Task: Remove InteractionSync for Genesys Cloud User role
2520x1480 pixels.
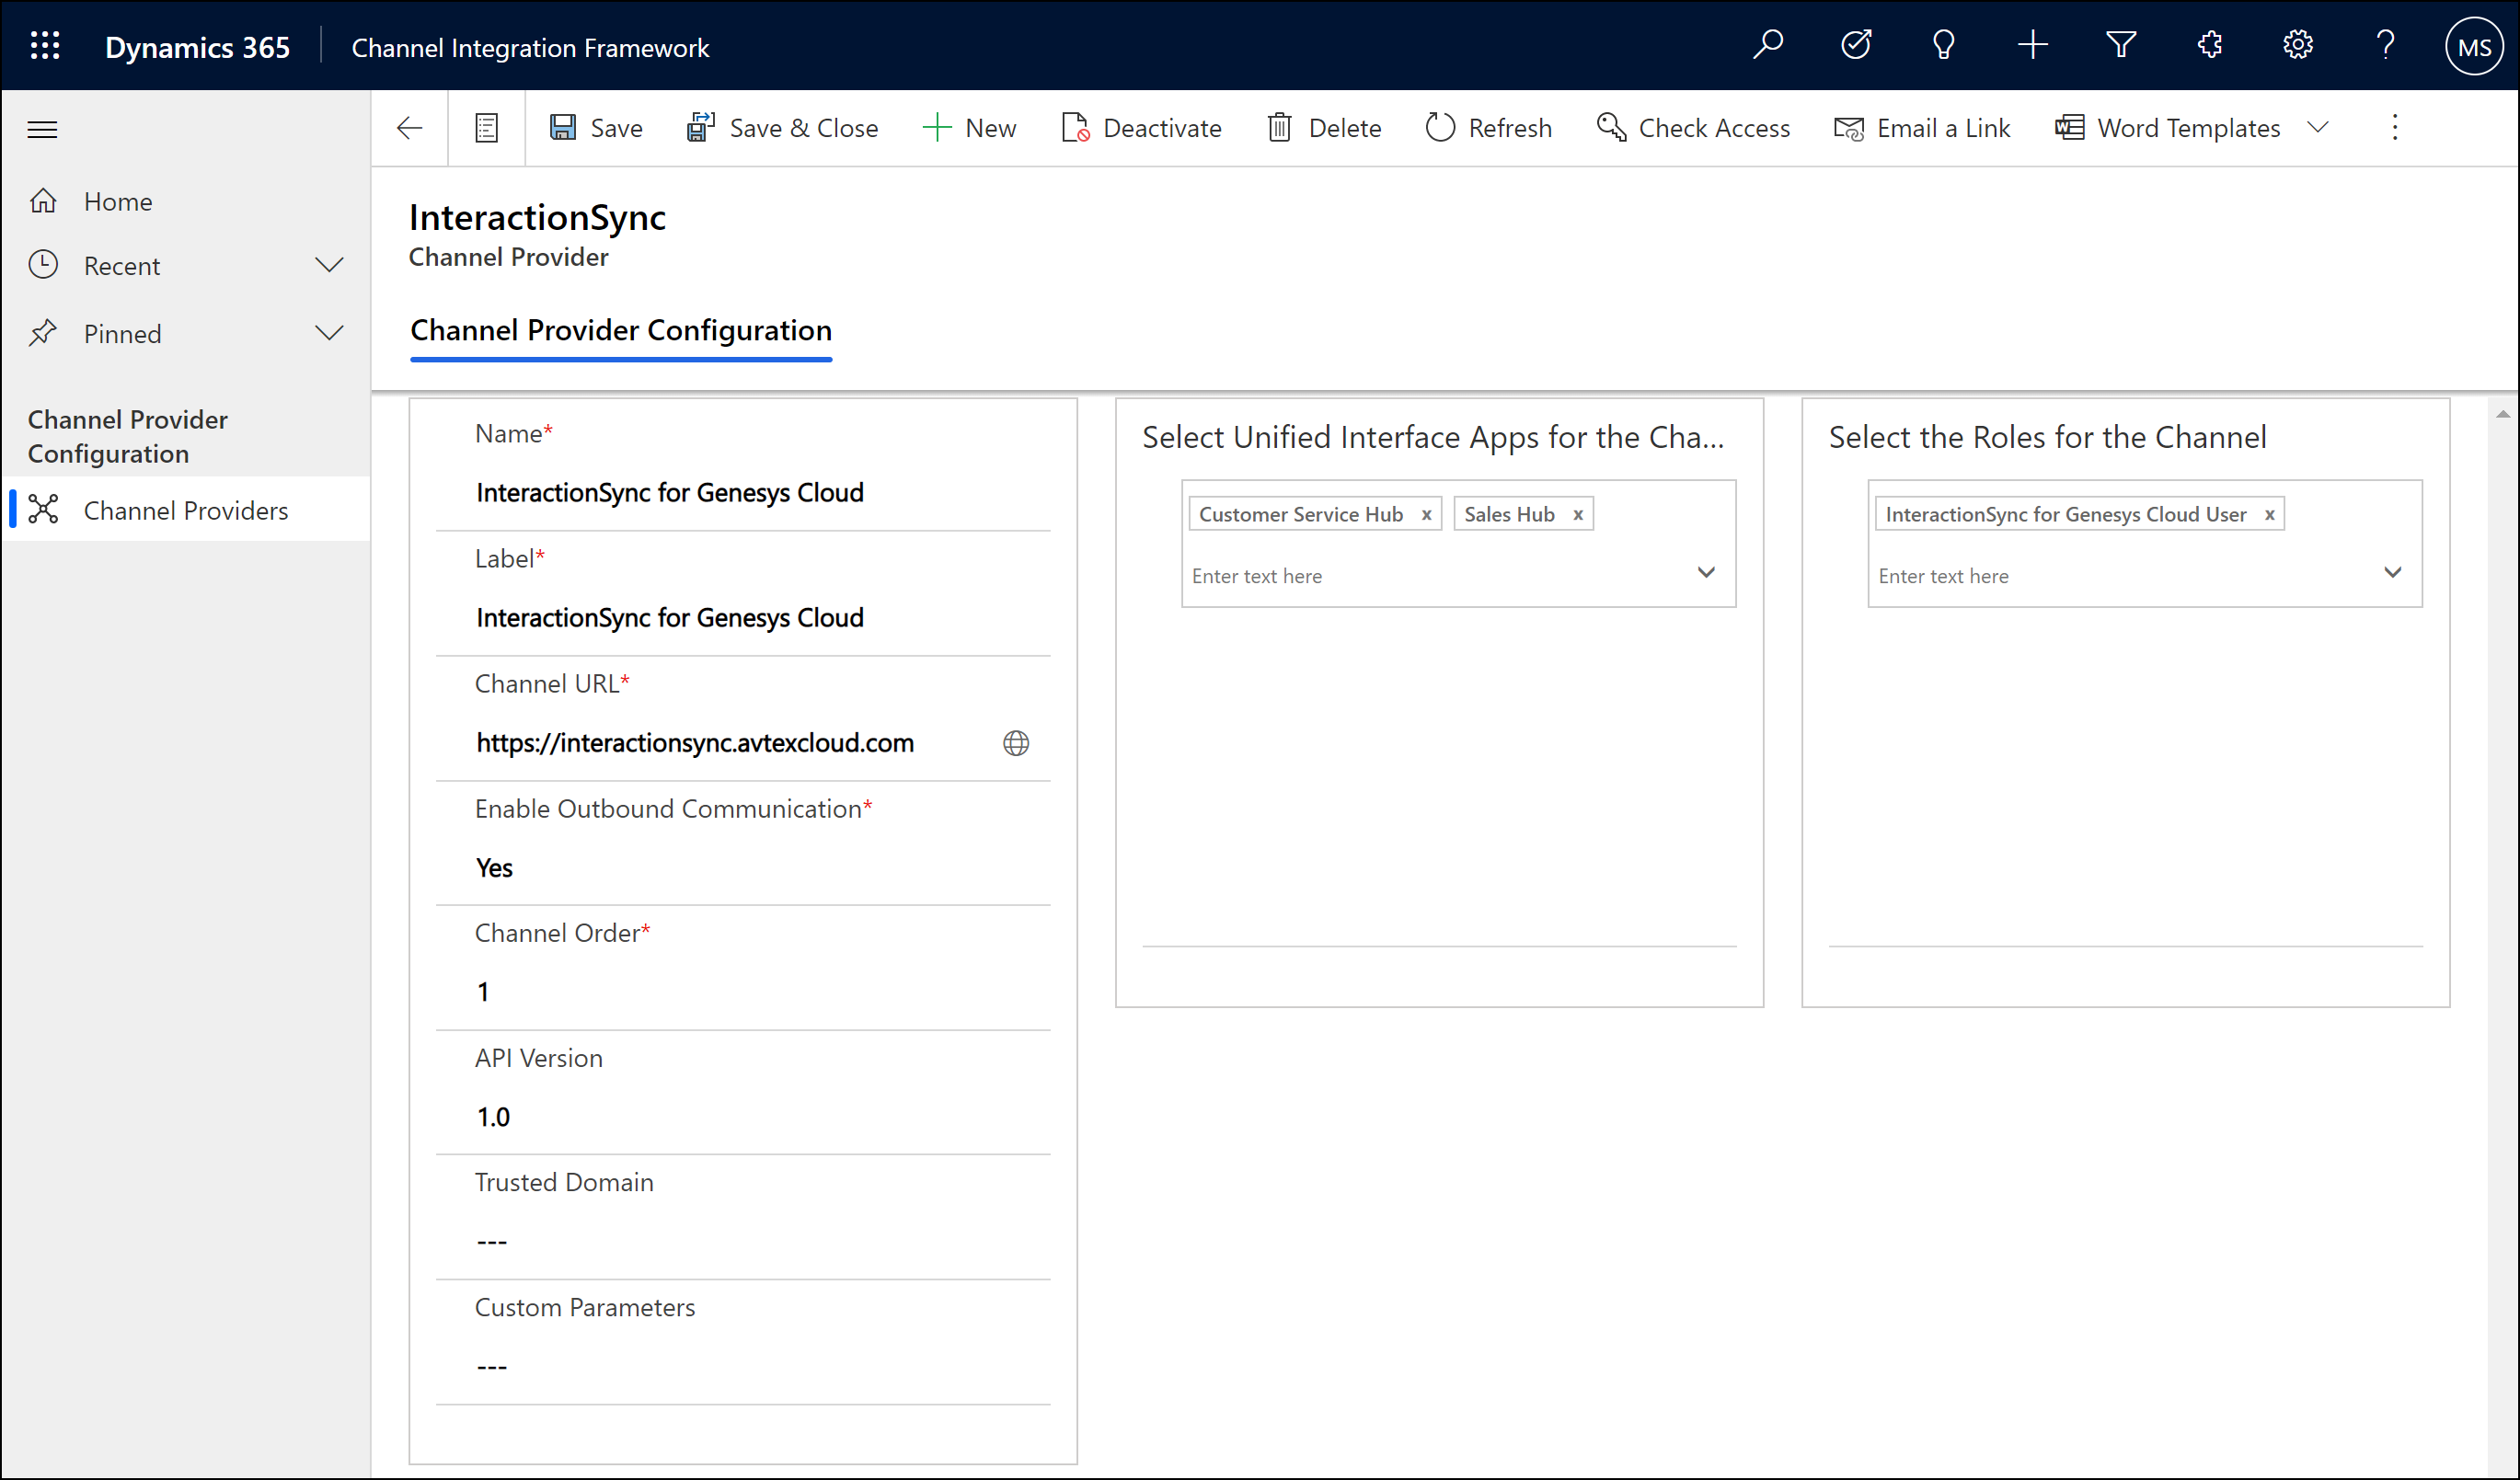Action: [2270, 515]
